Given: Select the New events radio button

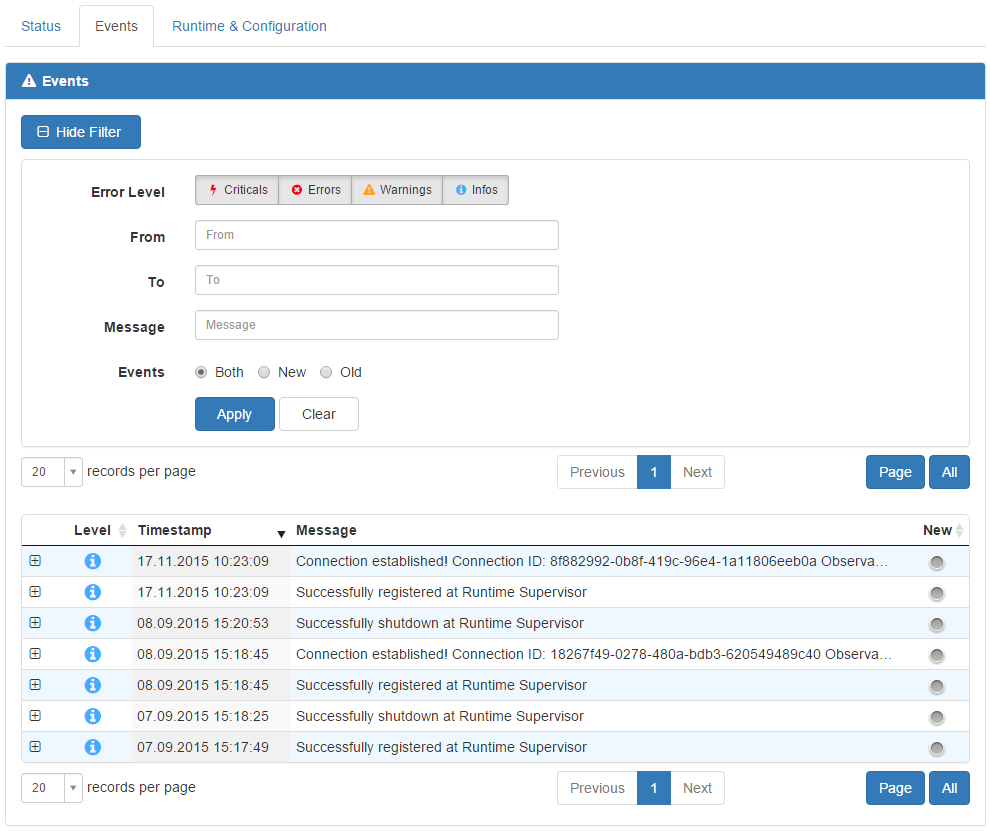Looking at the screenshot, I should point(264,372).
